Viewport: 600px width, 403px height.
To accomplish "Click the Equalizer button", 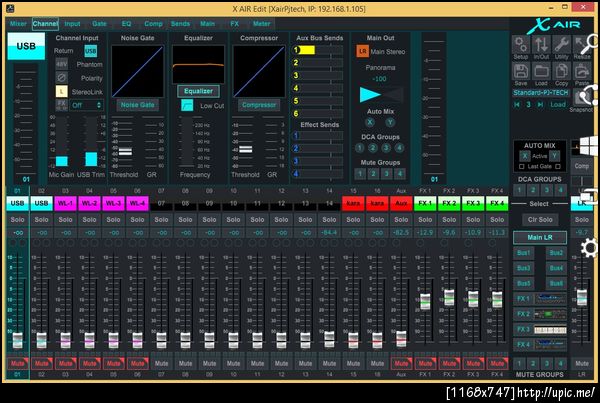I will click(198, 91).
